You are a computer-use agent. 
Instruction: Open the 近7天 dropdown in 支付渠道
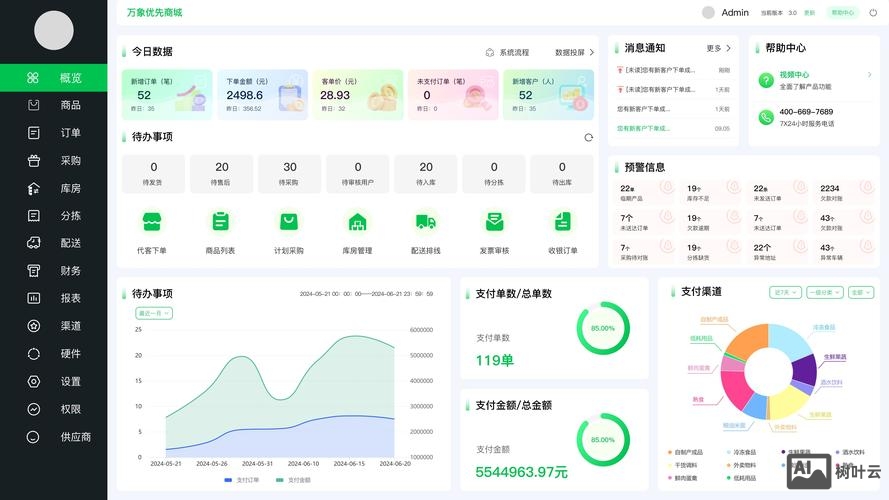[x=785, y=293]
